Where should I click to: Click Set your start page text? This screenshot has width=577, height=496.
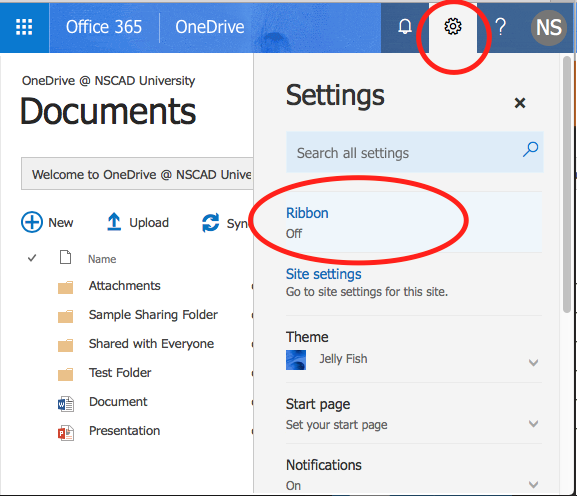336,425
